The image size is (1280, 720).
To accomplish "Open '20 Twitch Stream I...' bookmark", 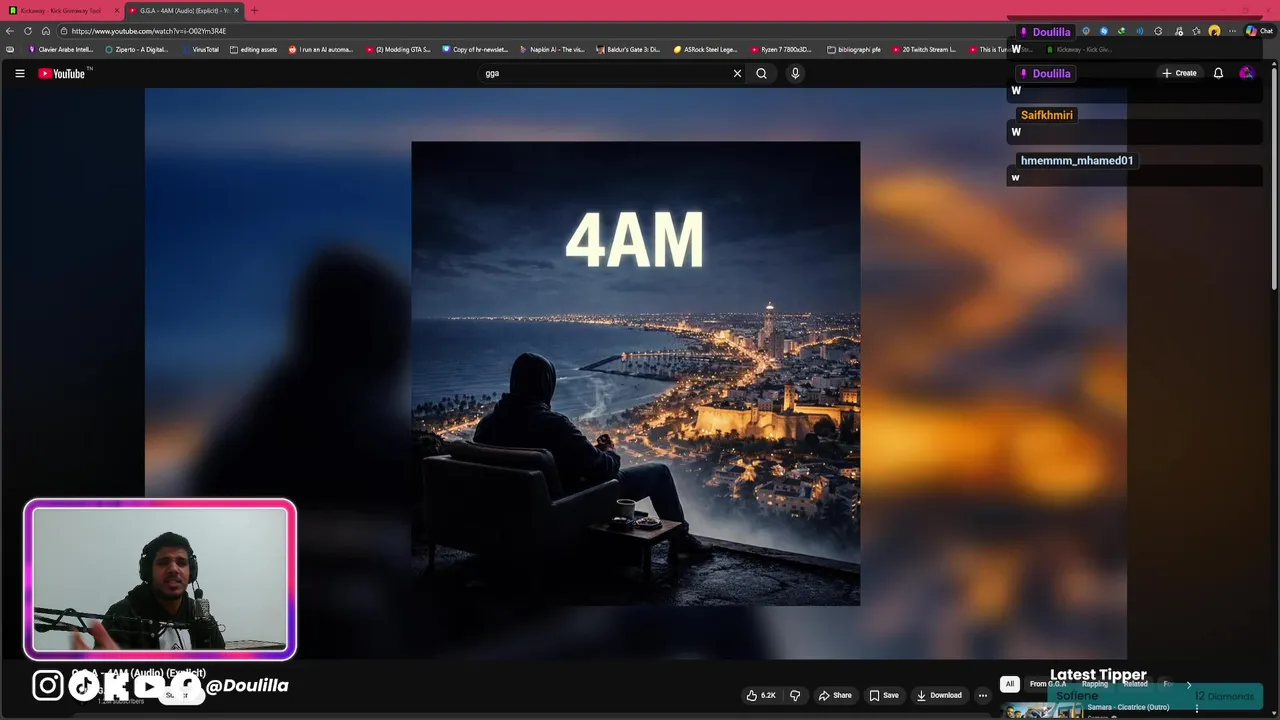I will coord(924,49).
